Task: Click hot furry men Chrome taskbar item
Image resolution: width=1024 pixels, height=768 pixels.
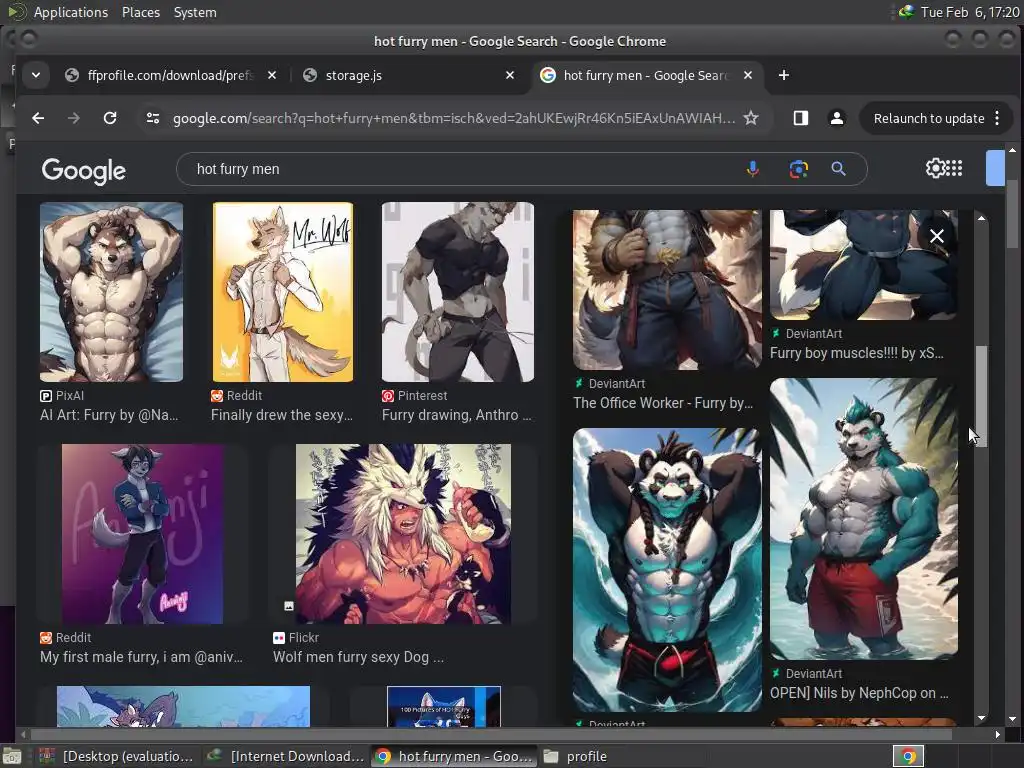Action: point(454,756)
